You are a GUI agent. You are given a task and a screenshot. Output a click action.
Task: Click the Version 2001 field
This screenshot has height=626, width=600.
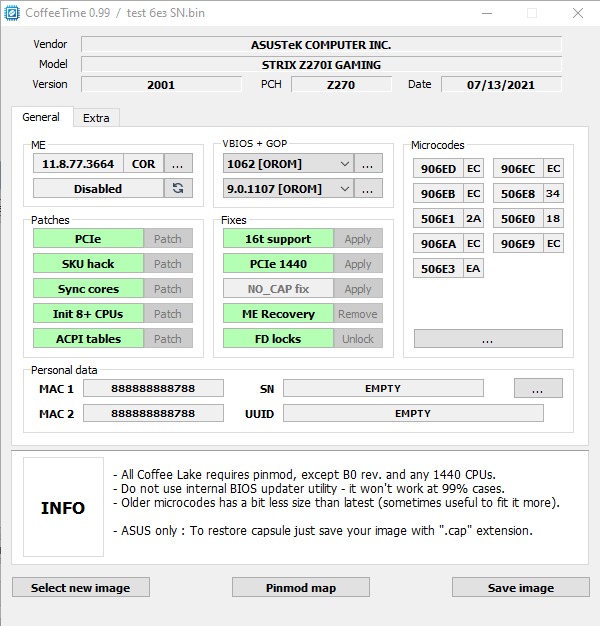[161, 85]
